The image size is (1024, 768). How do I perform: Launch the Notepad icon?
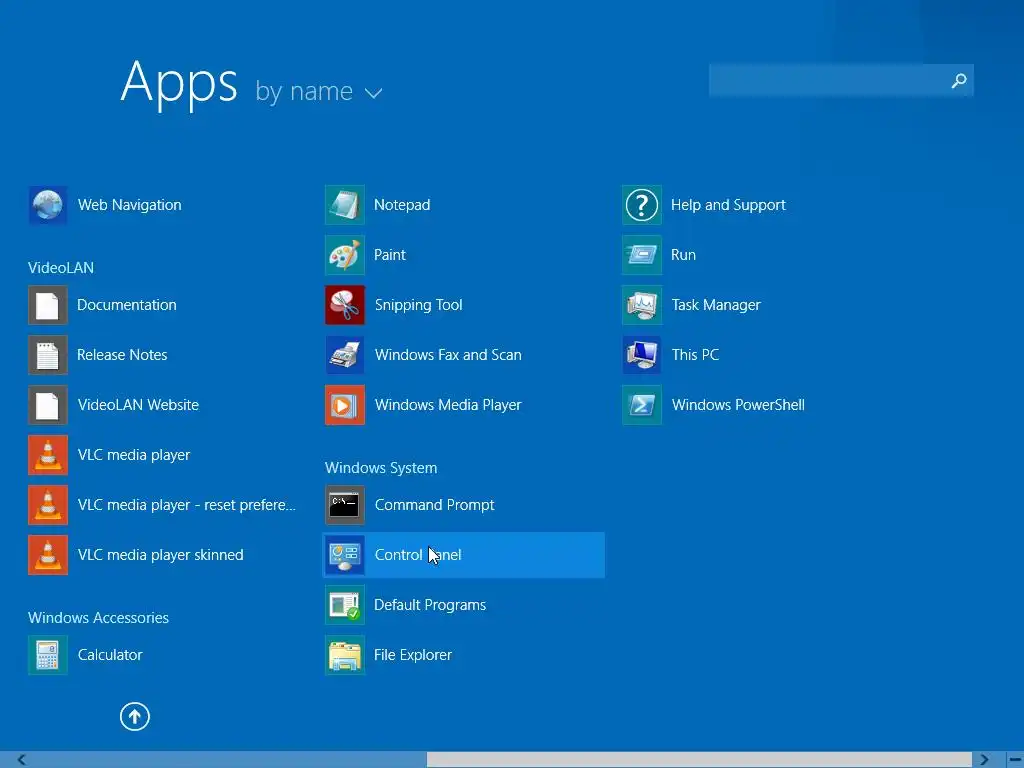coord(345,205)
